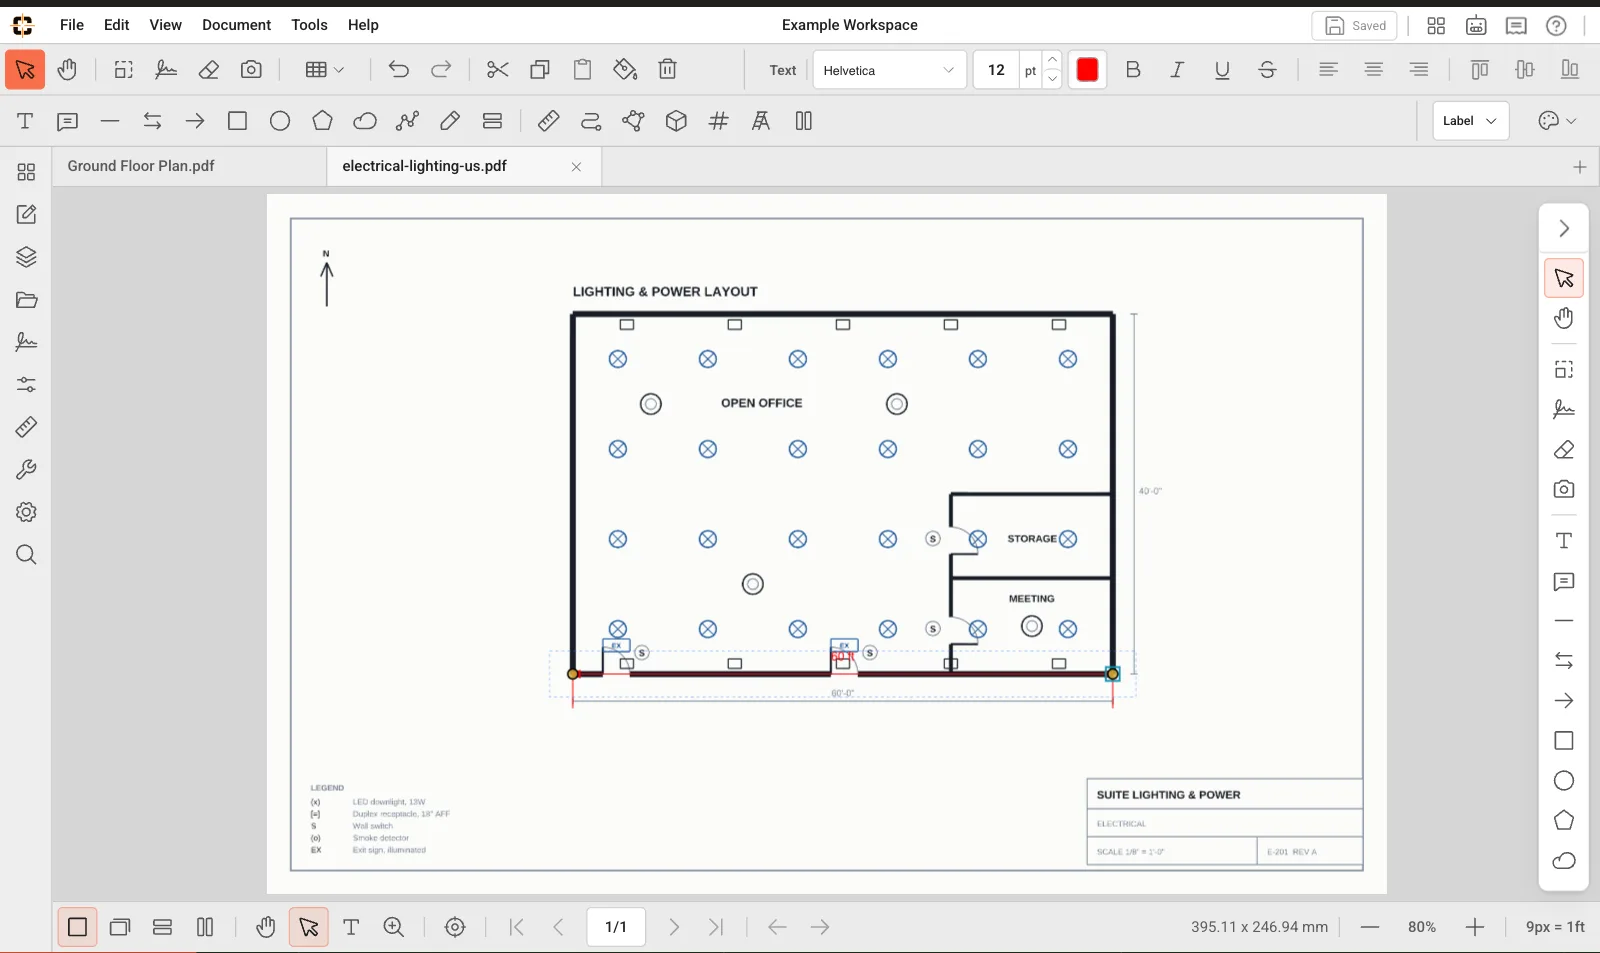The height and width of the screenshot is (953, 1600).
Task: Open the search magnifier in left sidebar
Action: point(26,555)
